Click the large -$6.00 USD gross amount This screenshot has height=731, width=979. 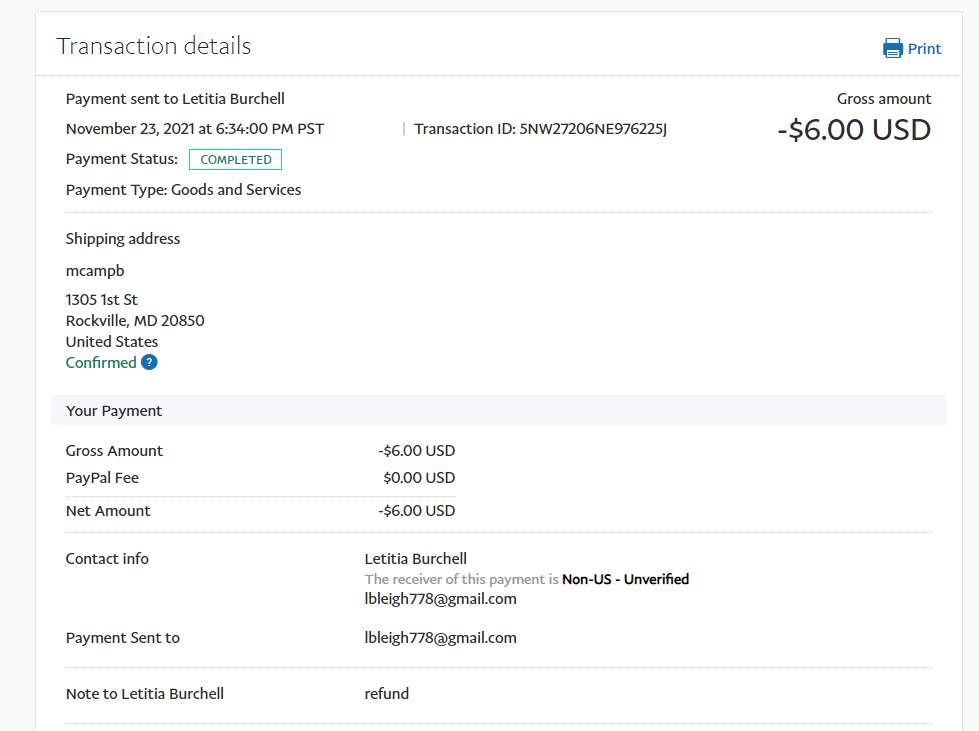[853, 130]
